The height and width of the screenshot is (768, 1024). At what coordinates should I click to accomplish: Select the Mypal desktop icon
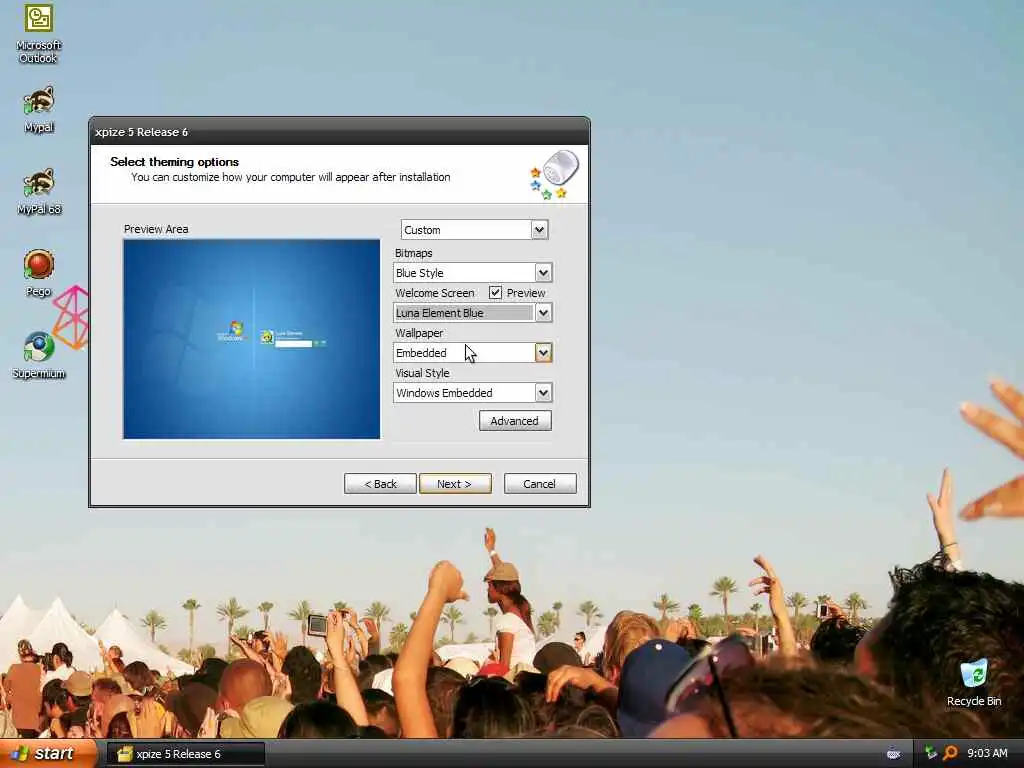(39, 109)
